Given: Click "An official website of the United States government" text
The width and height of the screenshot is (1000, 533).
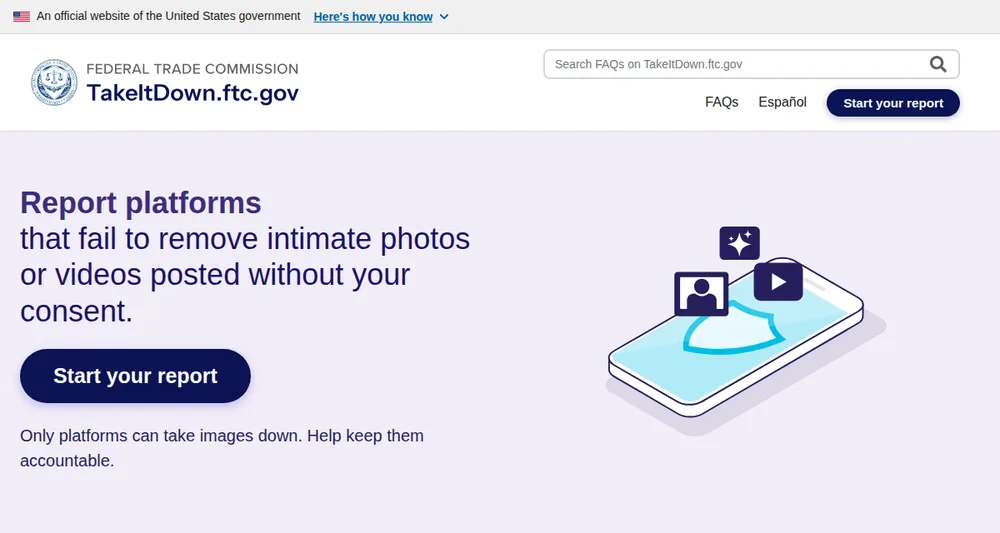Looking at the screenshot, I should click(x=168, y=16).
